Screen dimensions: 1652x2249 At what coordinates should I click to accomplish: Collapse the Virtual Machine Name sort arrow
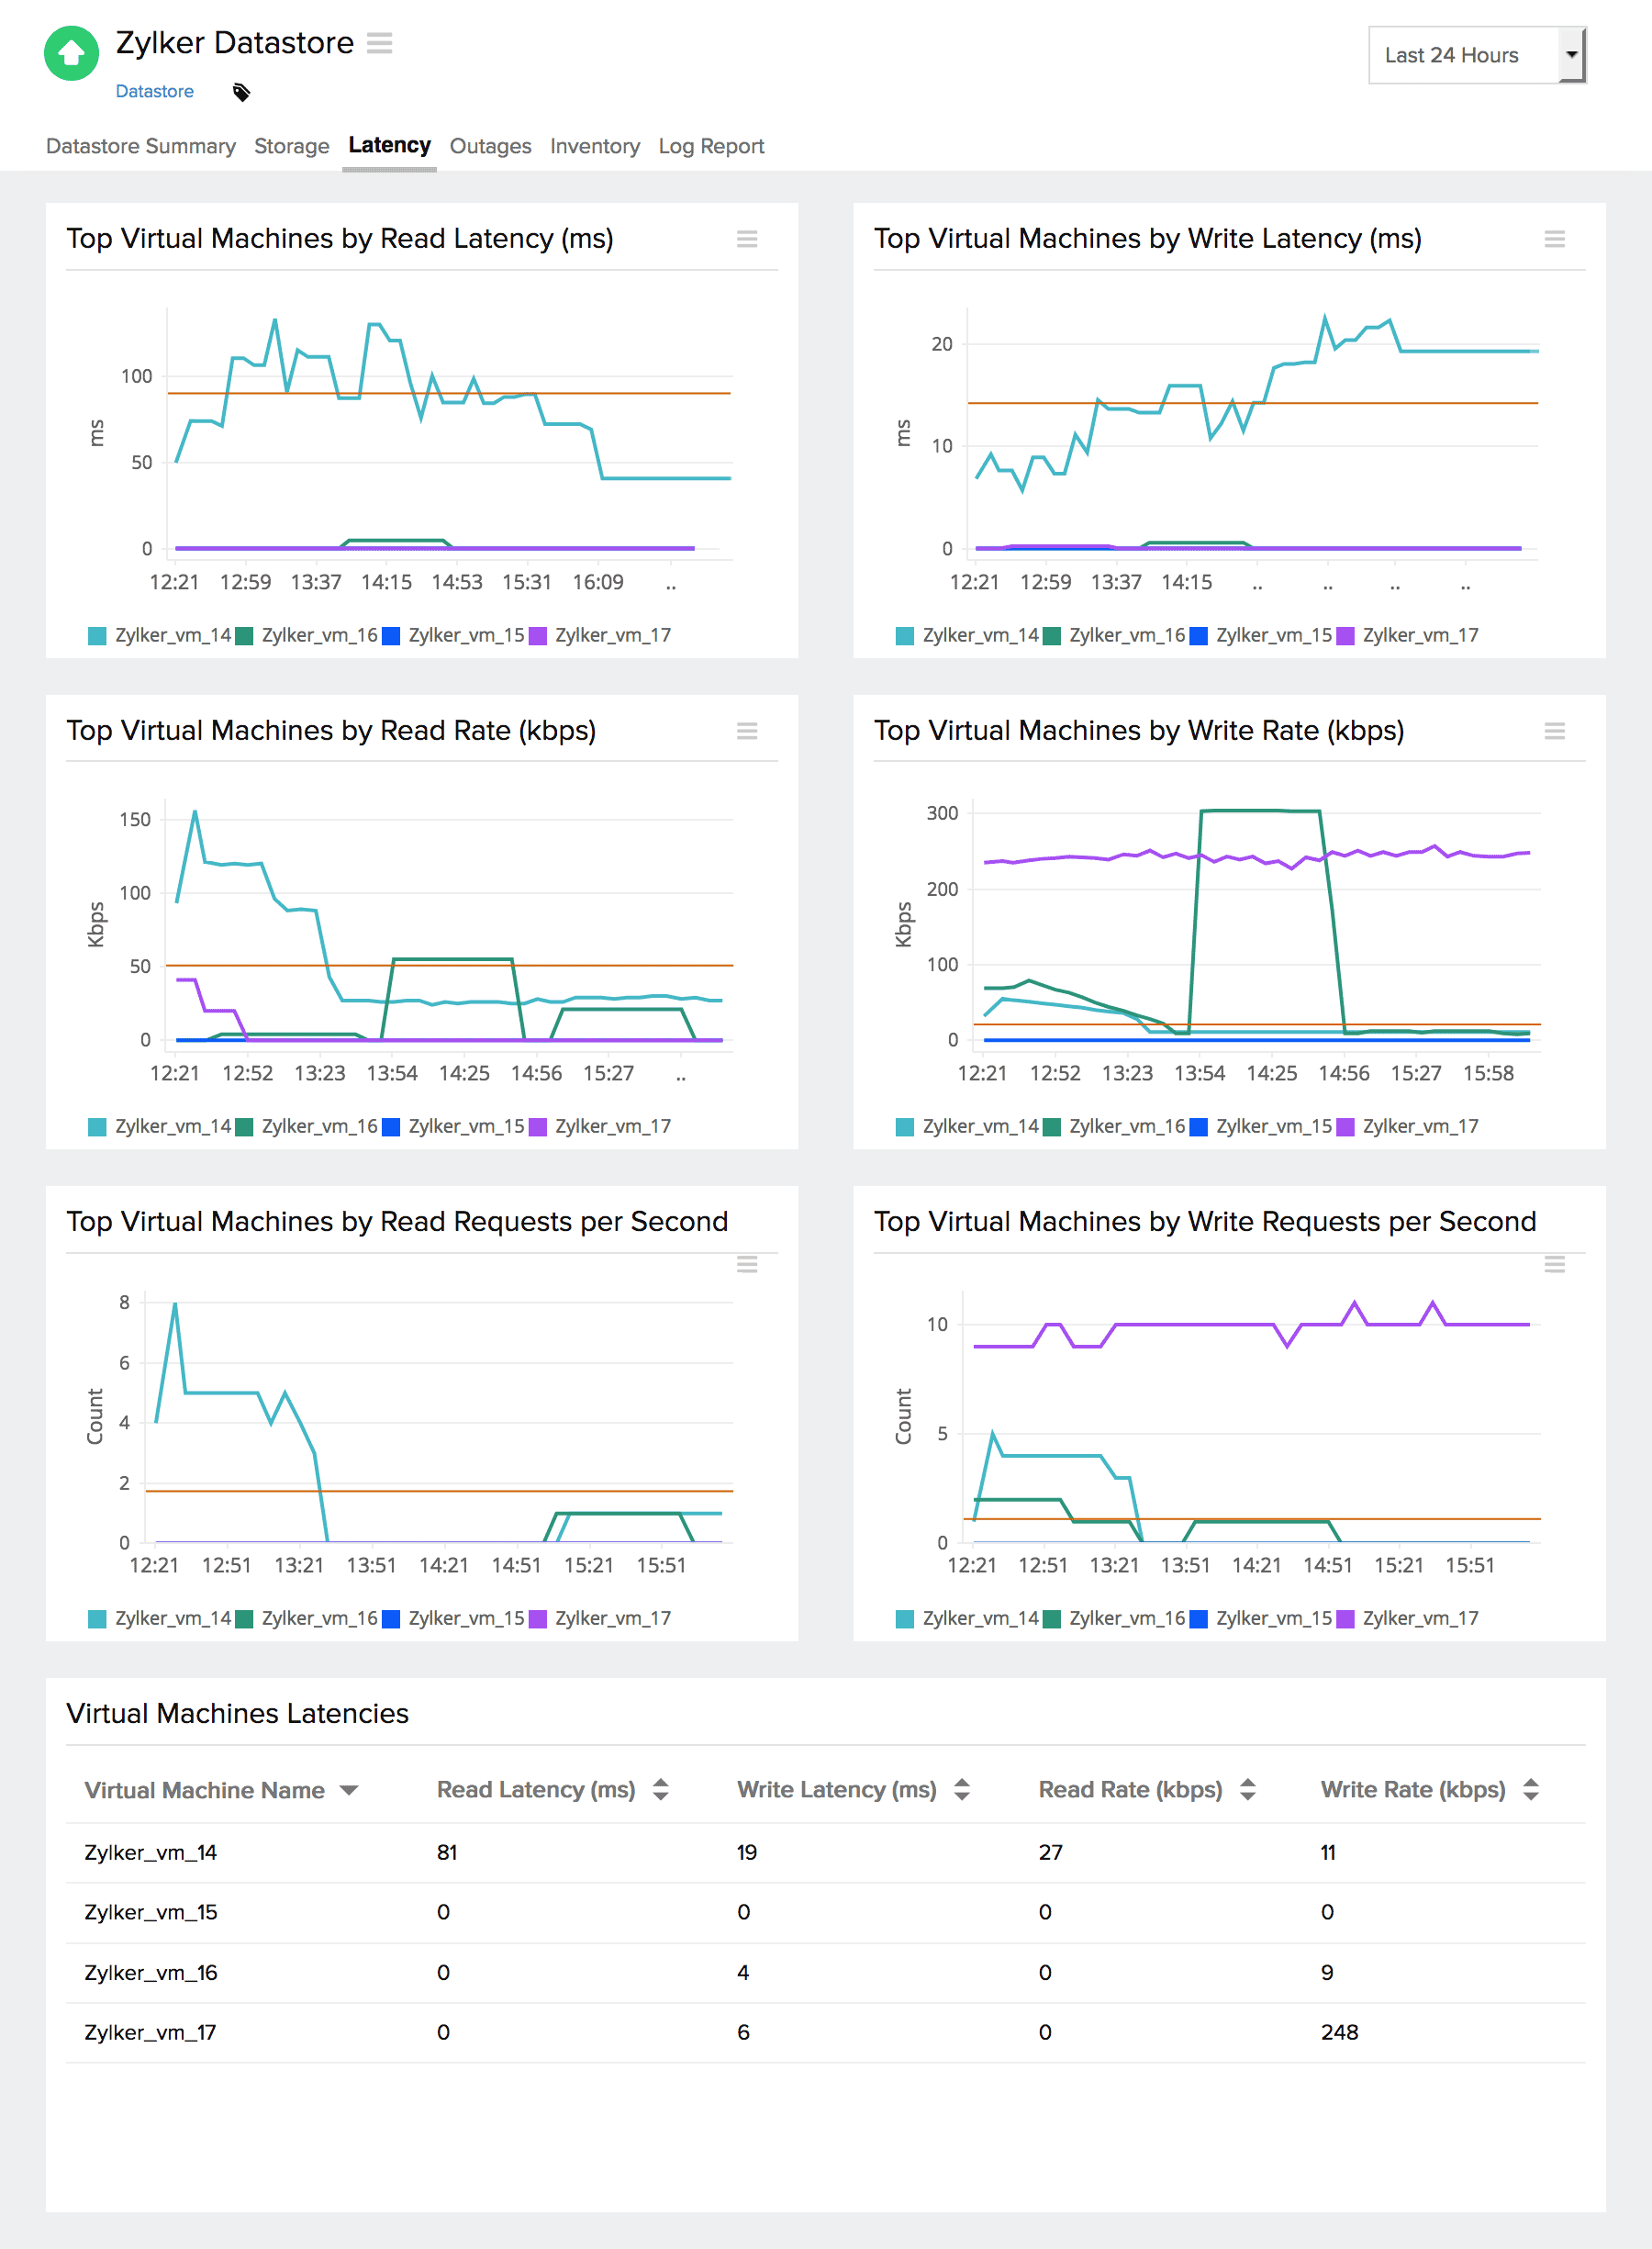click(x=348, y=1789)
